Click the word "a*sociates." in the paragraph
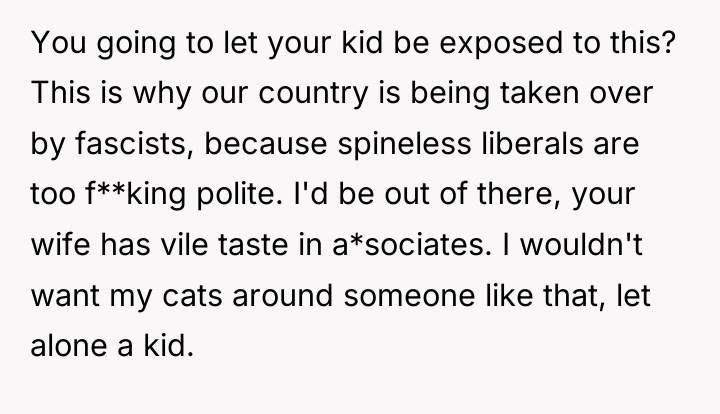 pyautogui.click(x=411, y=244)
